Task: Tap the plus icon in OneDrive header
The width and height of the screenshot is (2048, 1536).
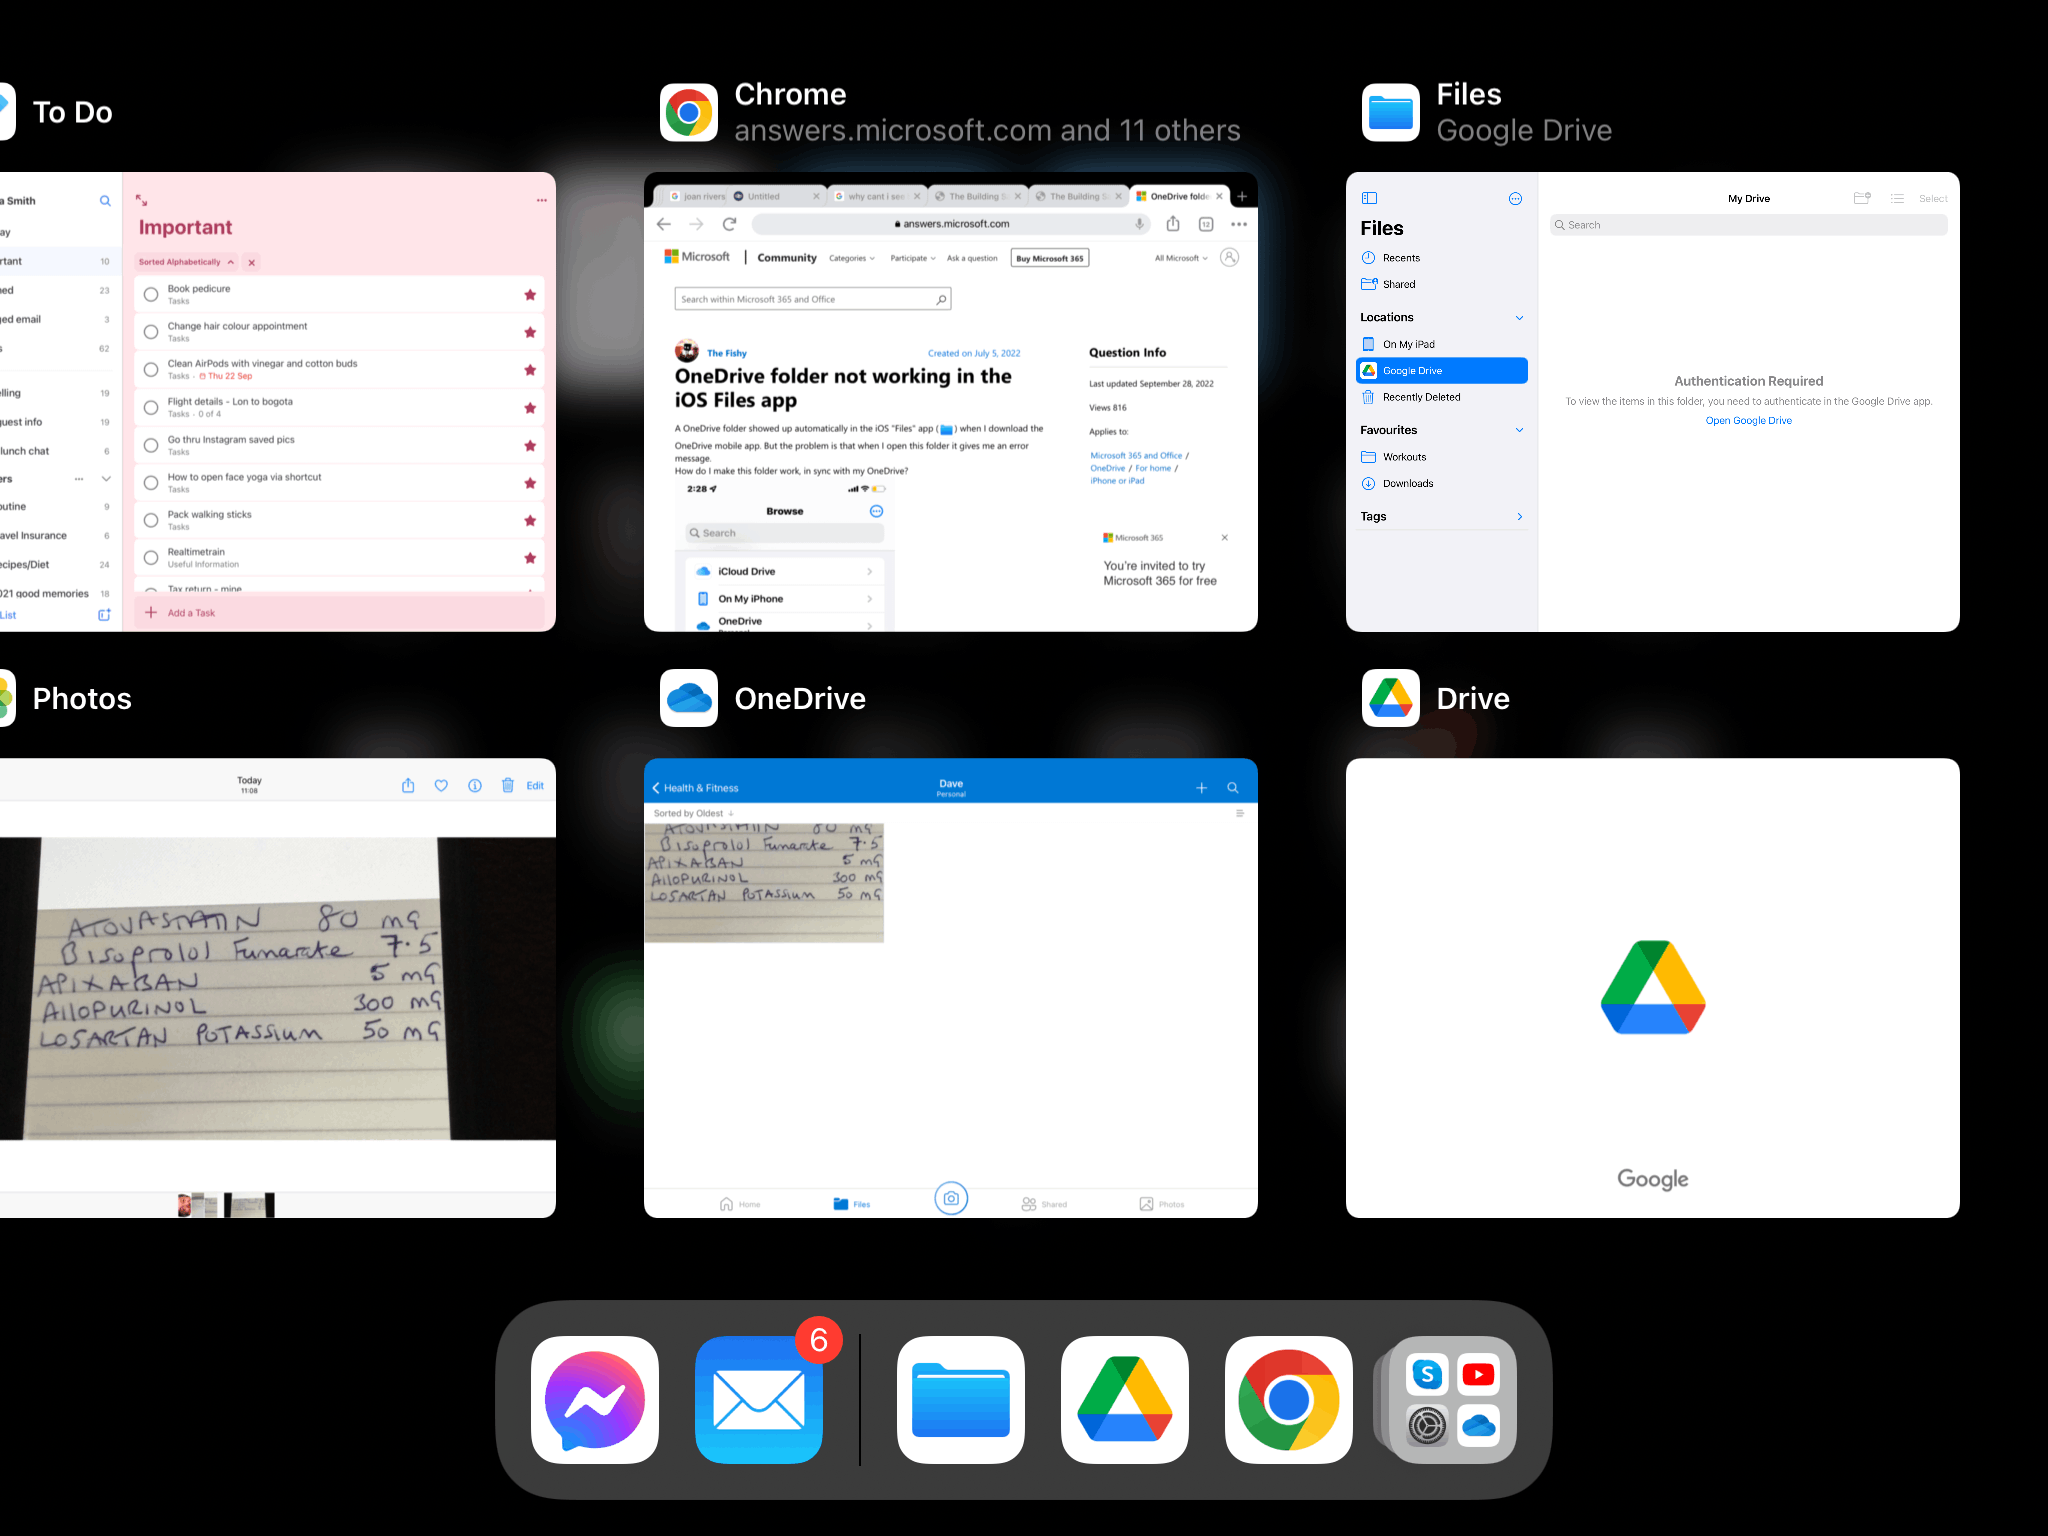Action: pos(1202,788)
